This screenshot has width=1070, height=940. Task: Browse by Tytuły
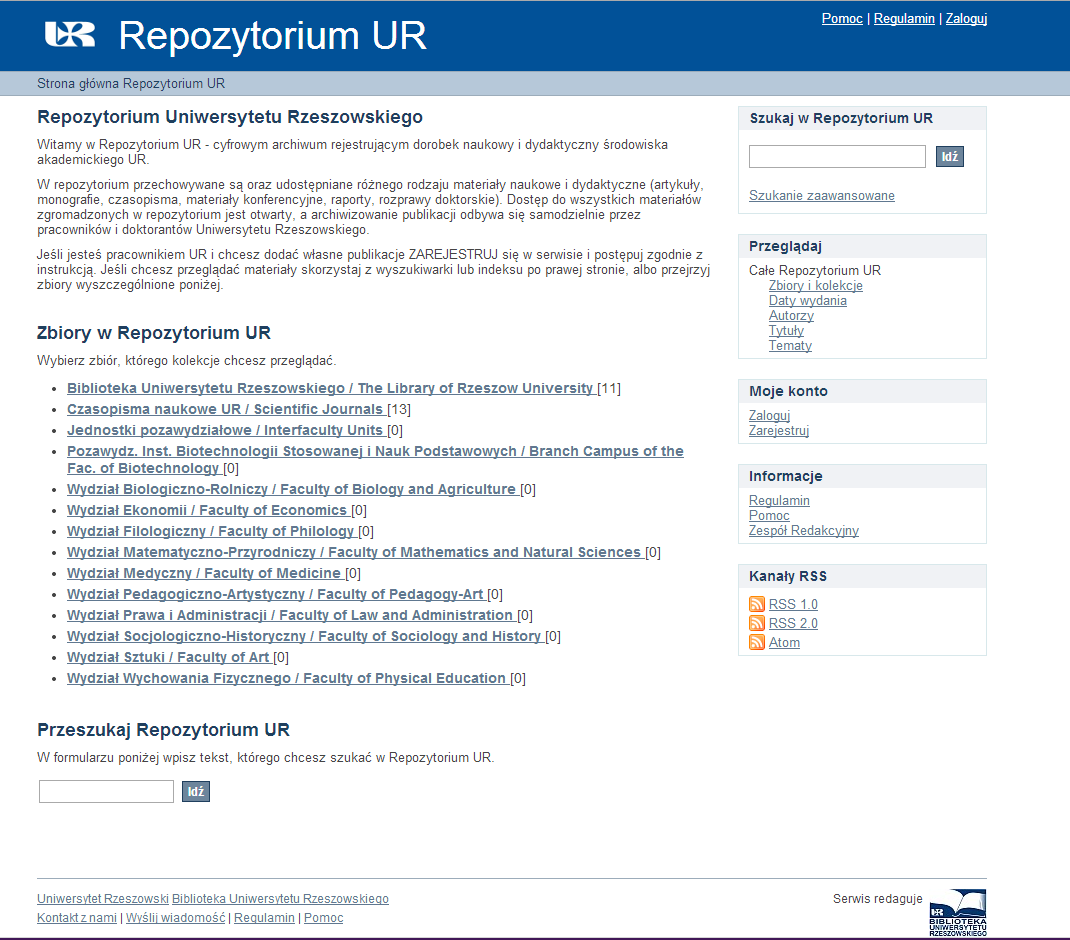(786, 330)
